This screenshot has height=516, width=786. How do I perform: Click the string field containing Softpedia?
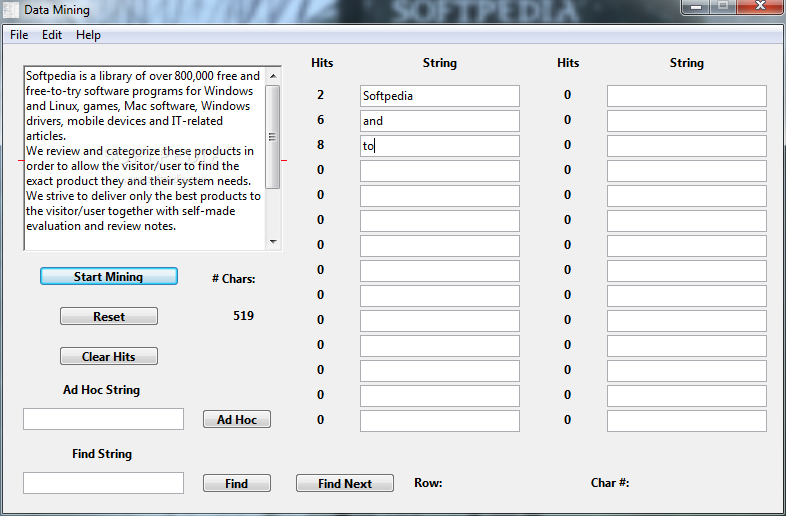coord(440,96)
